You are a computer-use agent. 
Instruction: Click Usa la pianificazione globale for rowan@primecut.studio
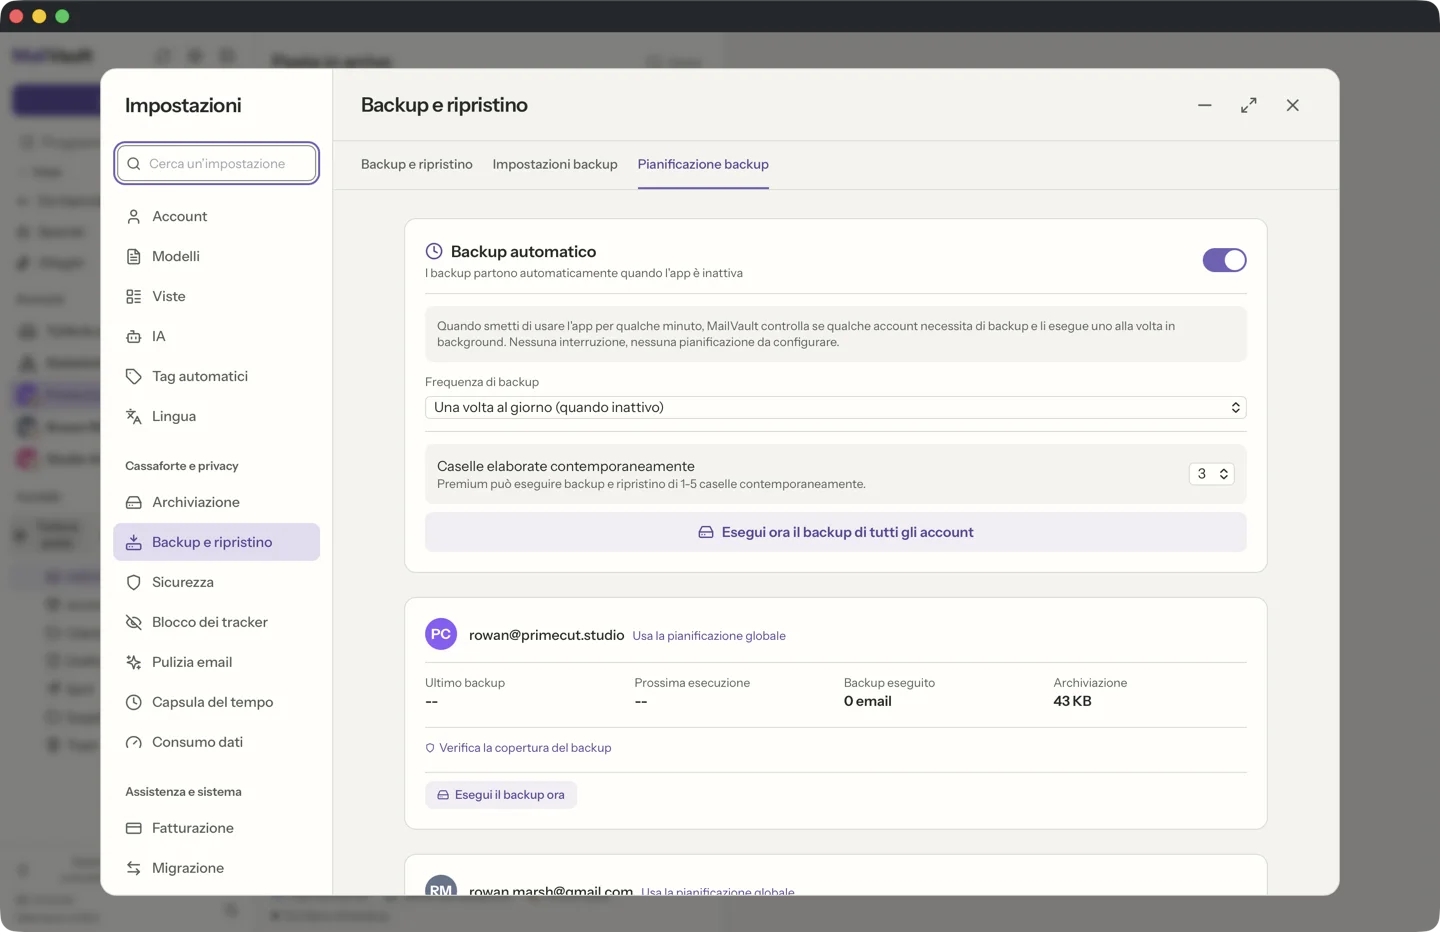709,636
